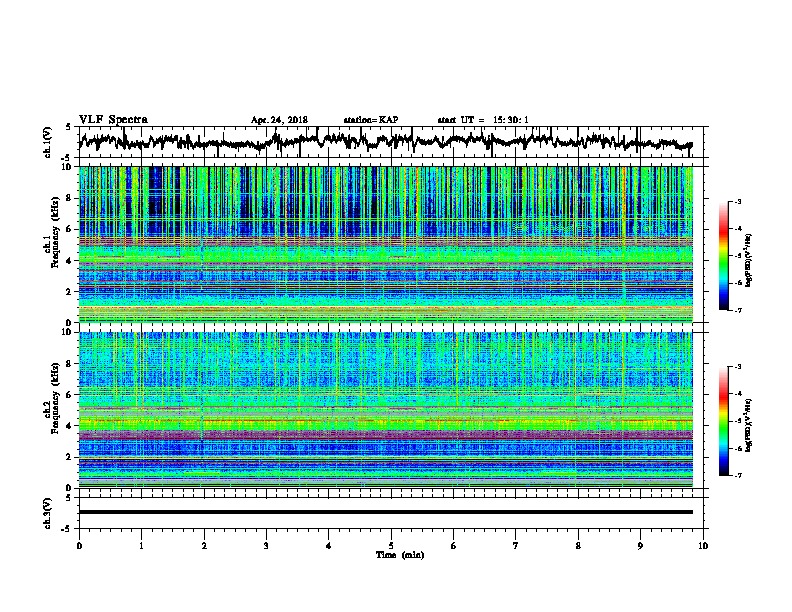Click the ch.2 spectrogram image
This screenshot has width=792, height=612.
click(x=385, y=410)
